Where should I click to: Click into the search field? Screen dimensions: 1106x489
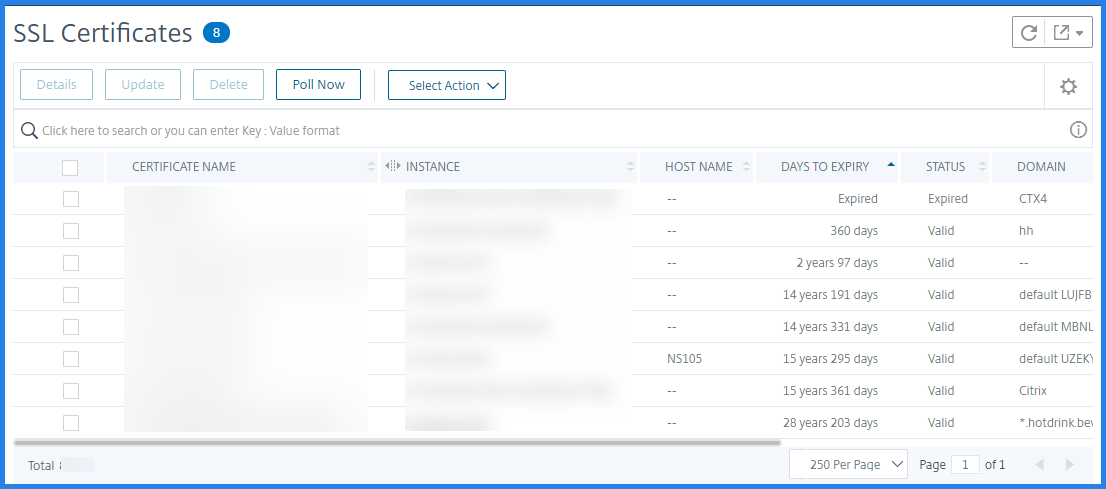click(552, 131)
